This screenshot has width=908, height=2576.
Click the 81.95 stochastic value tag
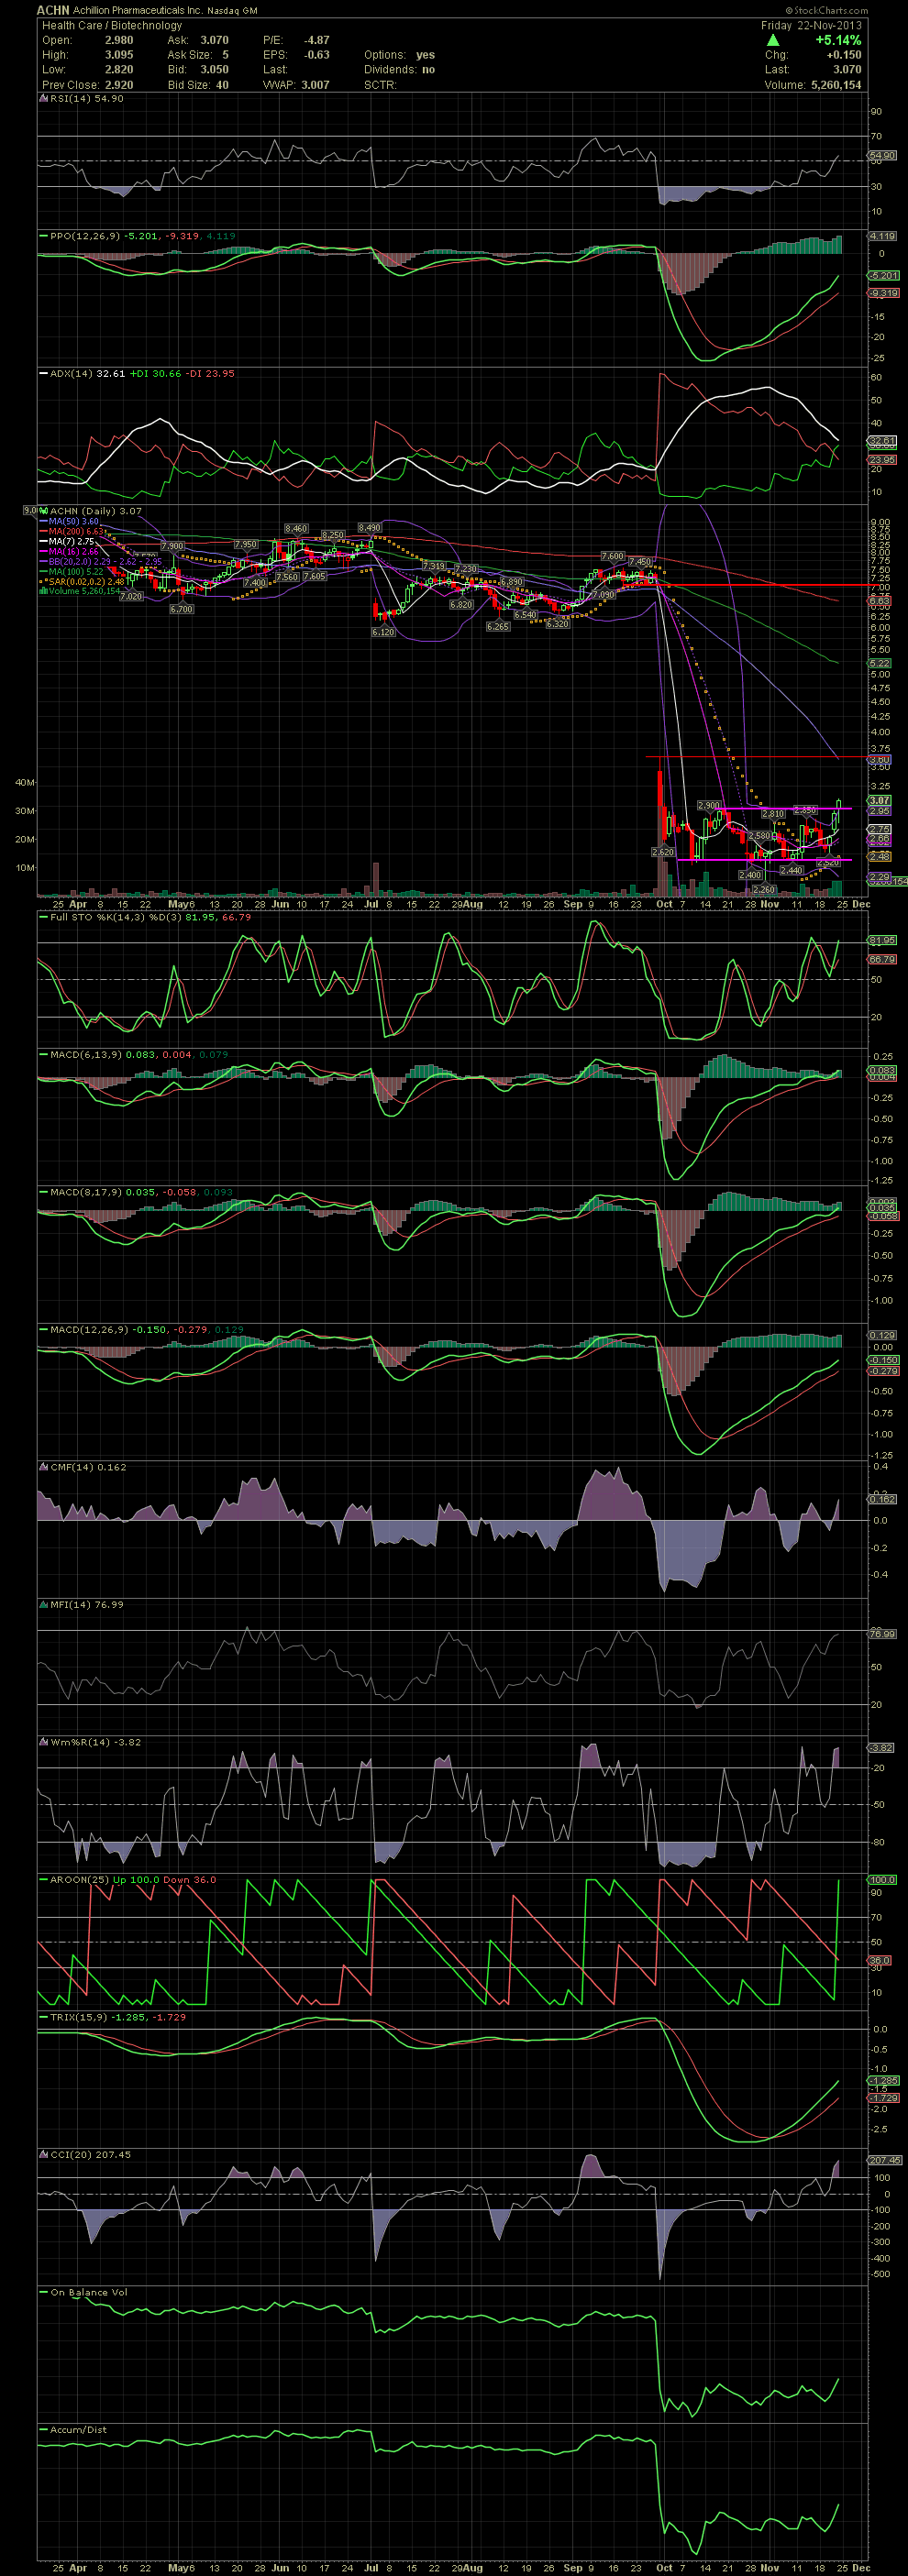pyautogui.click(x=882, y=940)
